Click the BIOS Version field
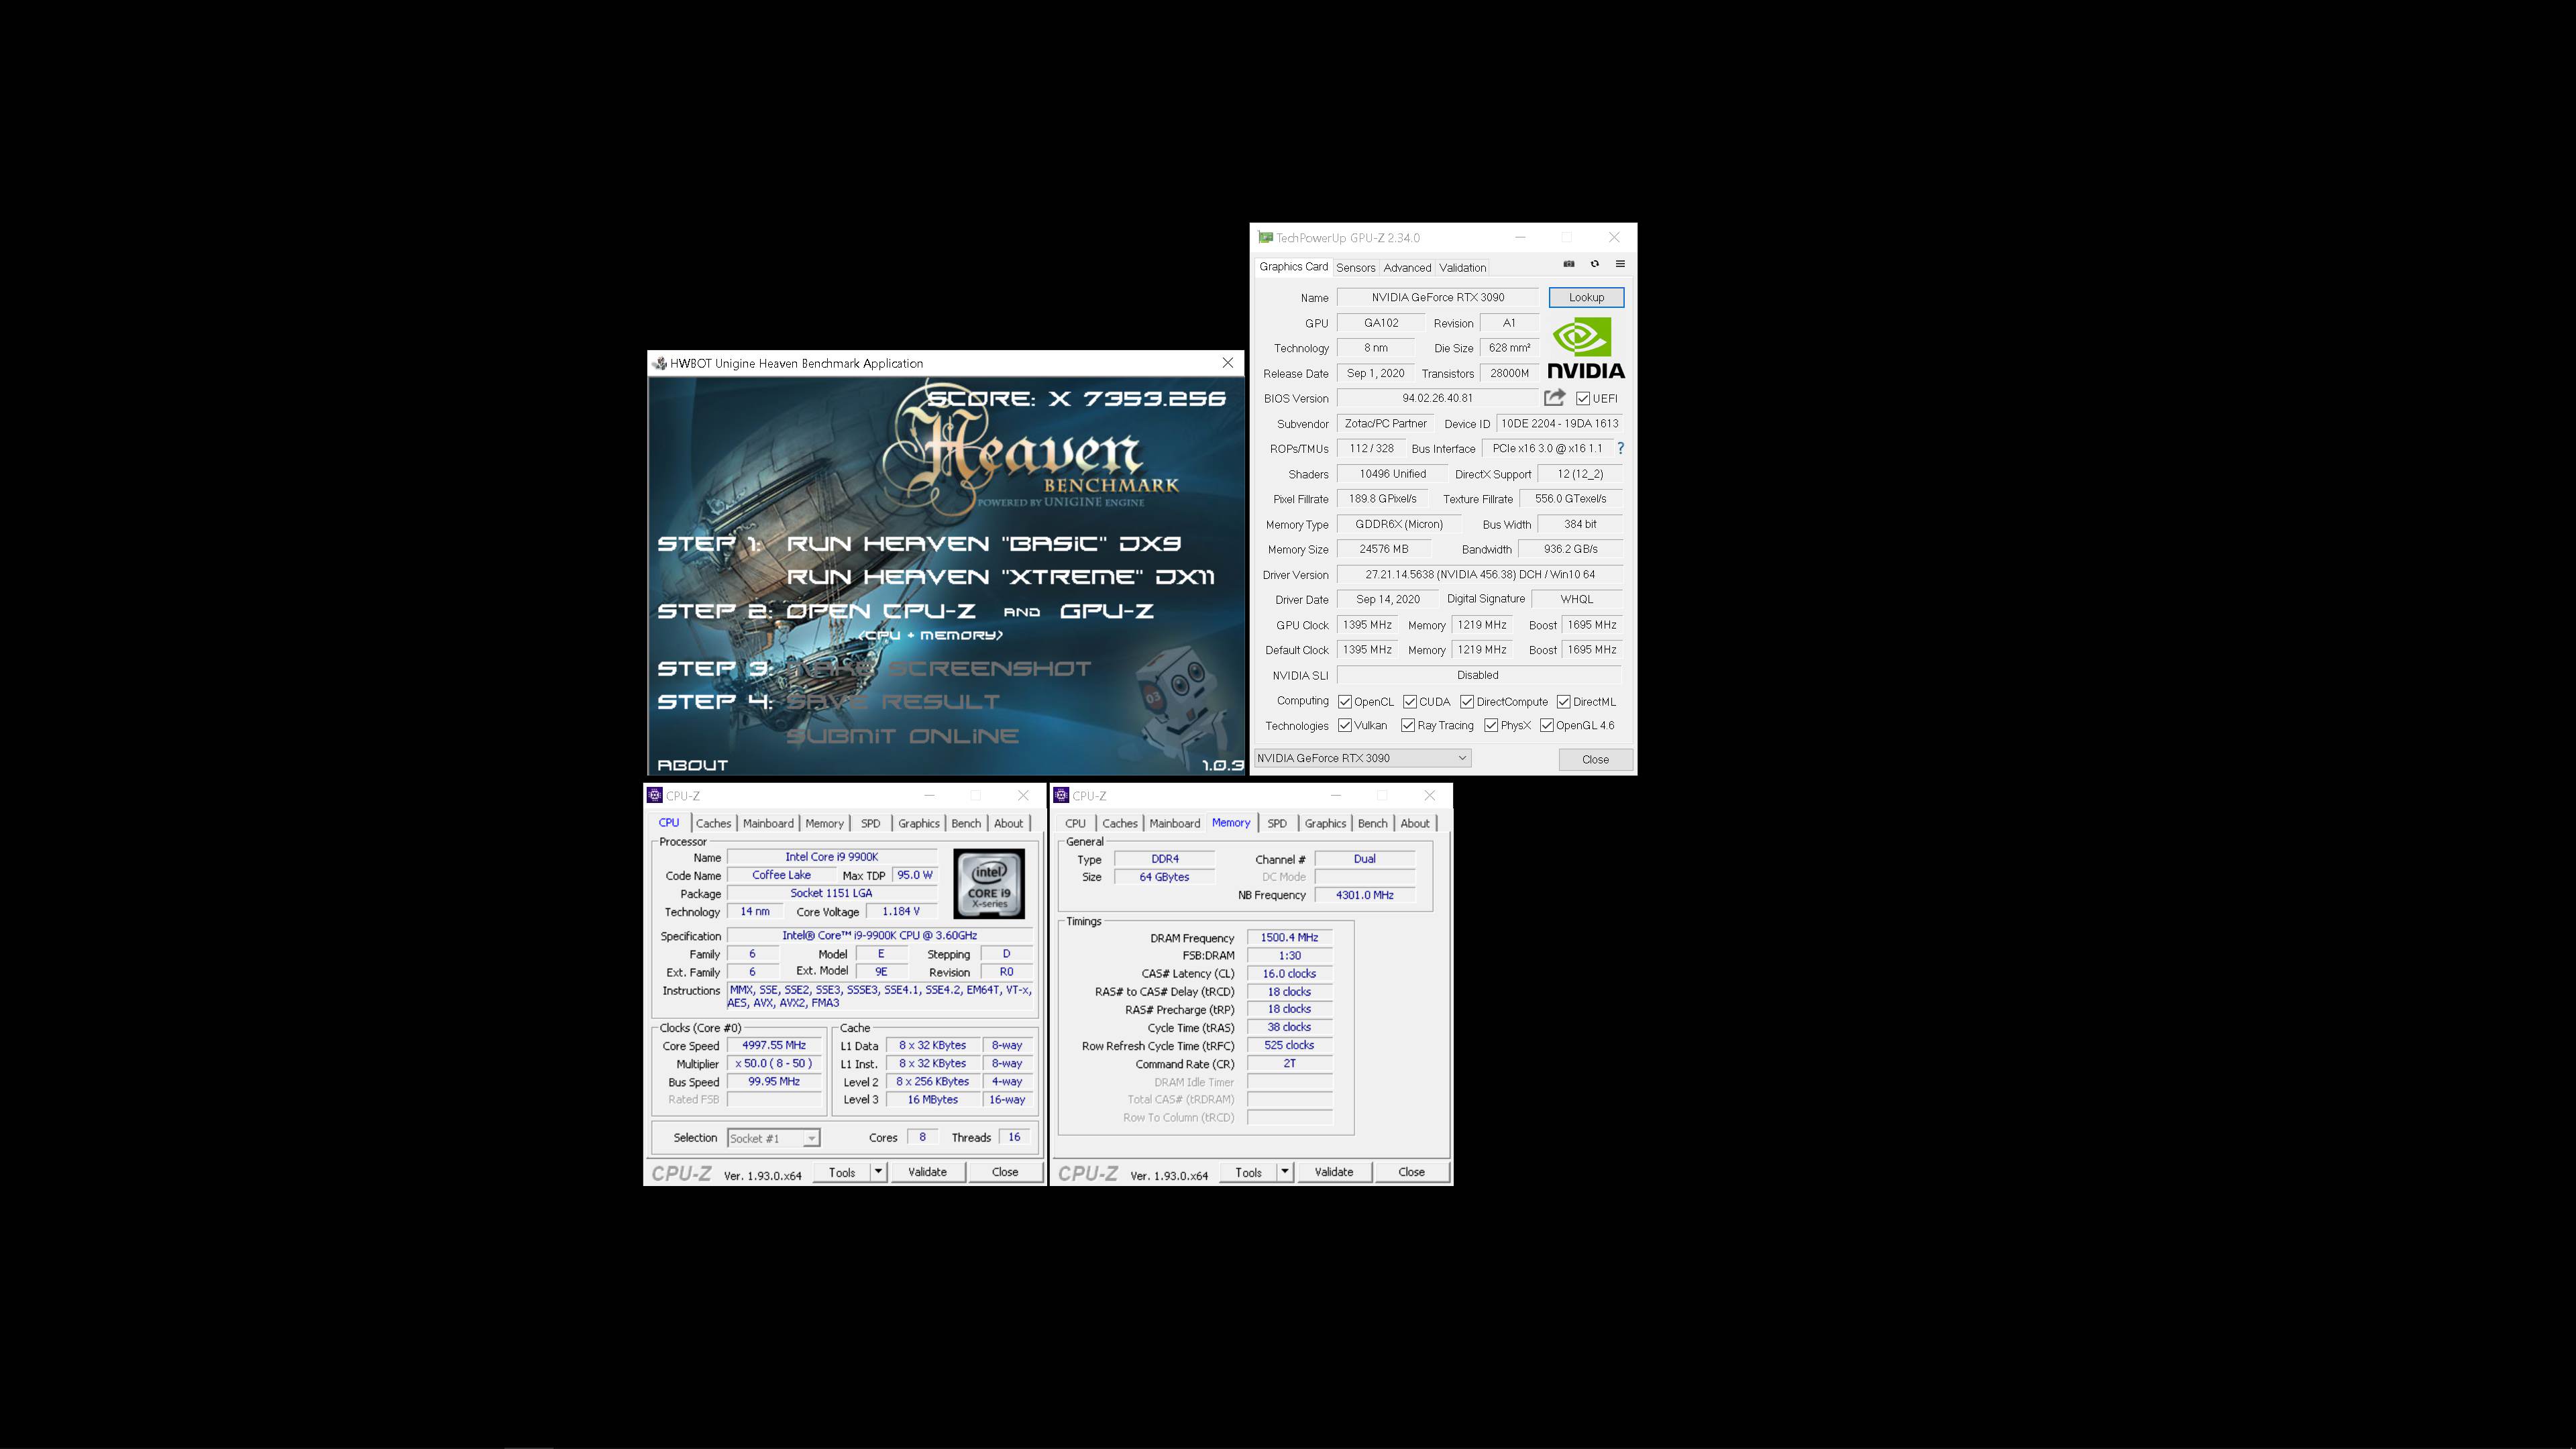2576x1449 pixels. point(1437,398)
